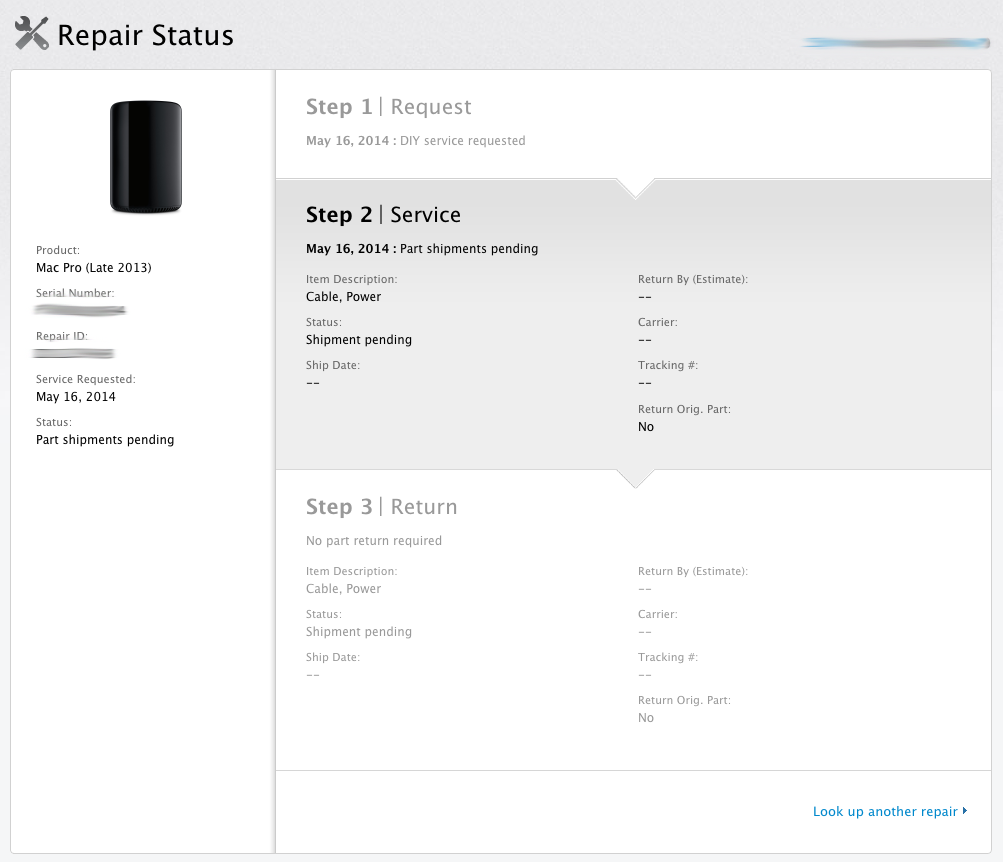Viewport: 1003px width, 862px height.
Task: Click the blurred Serial Number value
Action: pos(80,310)
